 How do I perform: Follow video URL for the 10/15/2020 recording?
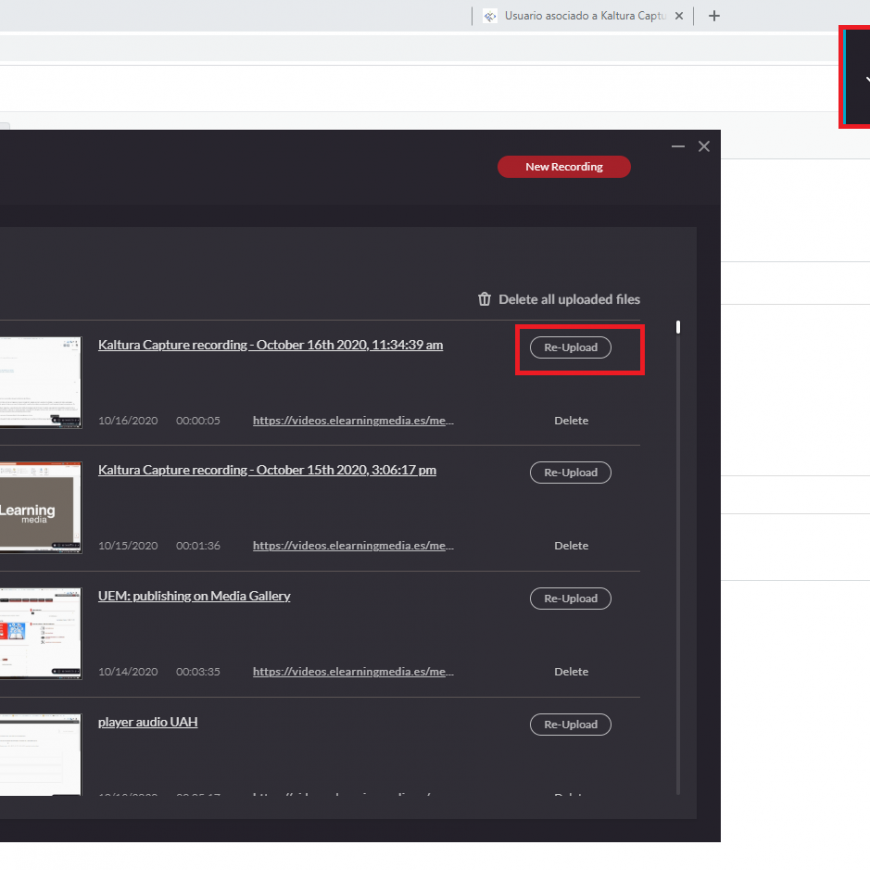pos(353,546)
